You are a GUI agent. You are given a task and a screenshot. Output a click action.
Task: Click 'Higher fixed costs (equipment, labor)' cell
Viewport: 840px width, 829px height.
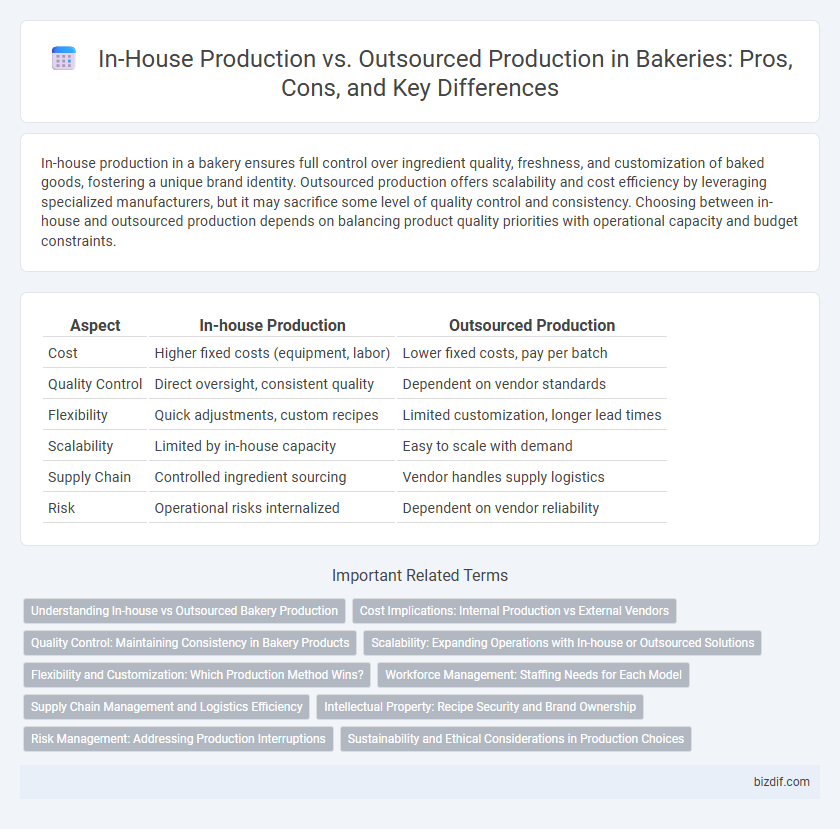272,353
